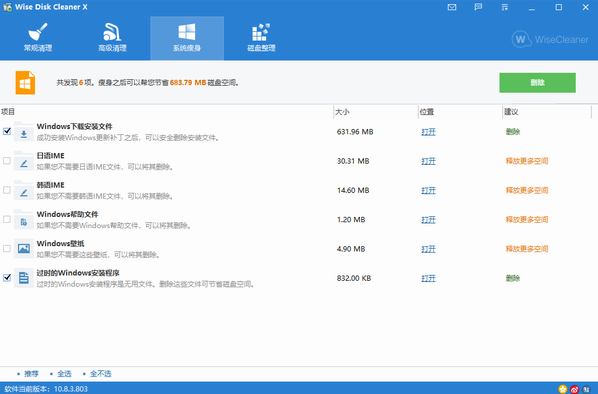Click the 释放更多空间 suggestion in the 日语IME row
The image size is (598, 394).
pos(527,161)
